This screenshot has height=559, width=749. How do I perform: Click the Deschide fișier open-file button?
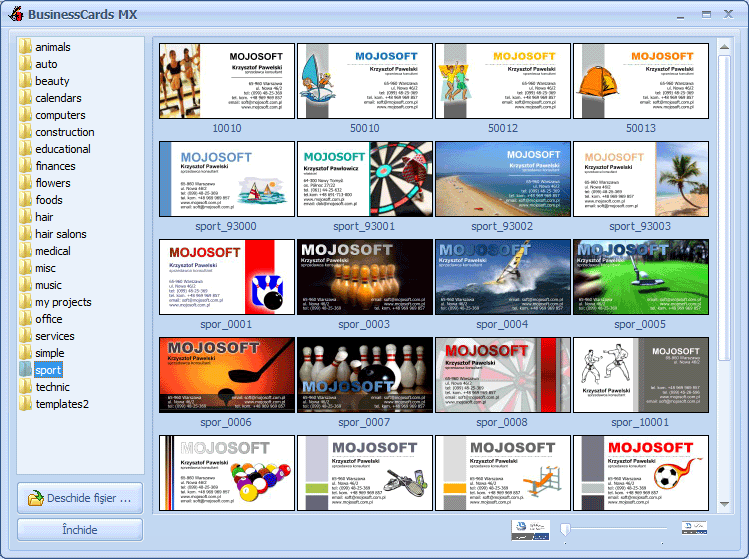tap(80, 498)
